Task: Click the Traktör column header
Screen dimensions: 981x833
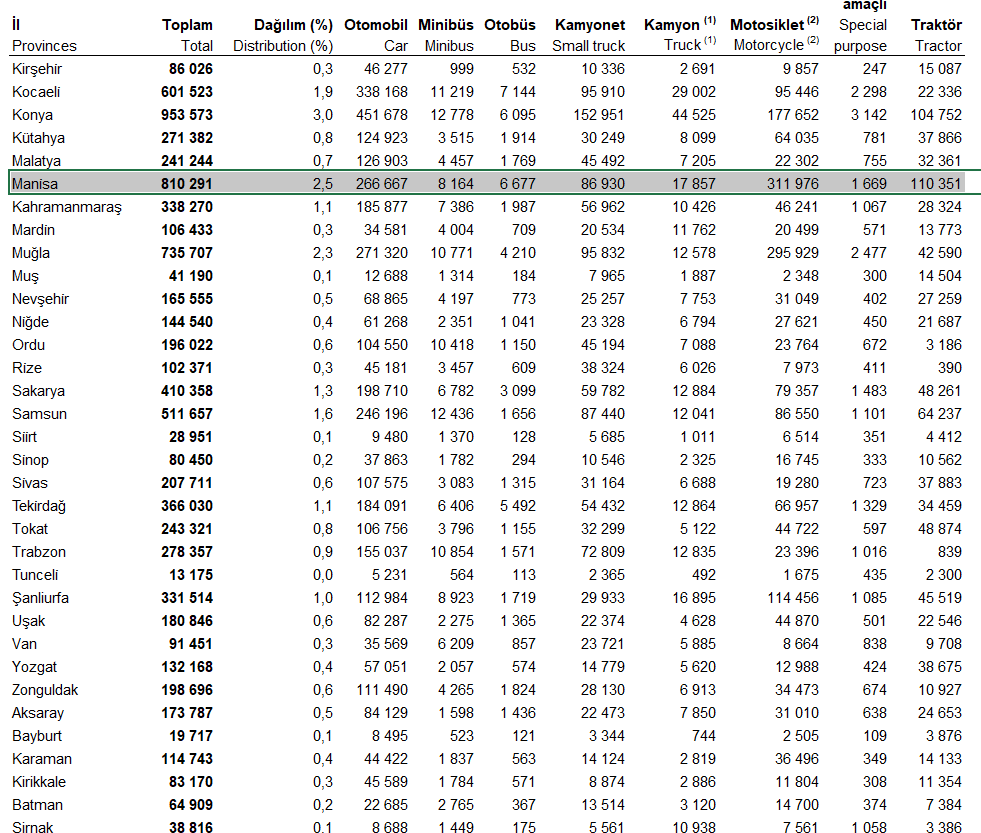Action: (x=936, y=25)
